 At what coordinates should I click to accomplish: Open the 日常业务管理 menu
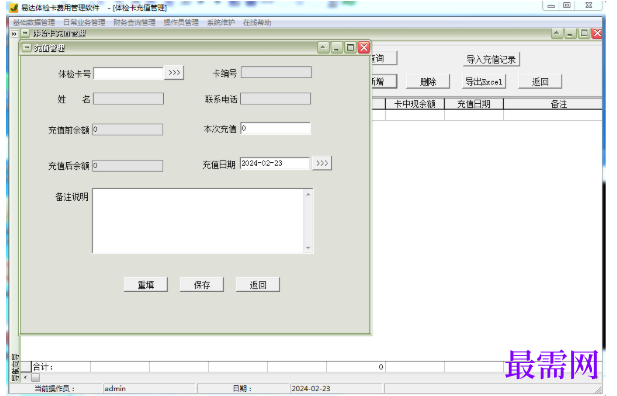coord(84,22)
